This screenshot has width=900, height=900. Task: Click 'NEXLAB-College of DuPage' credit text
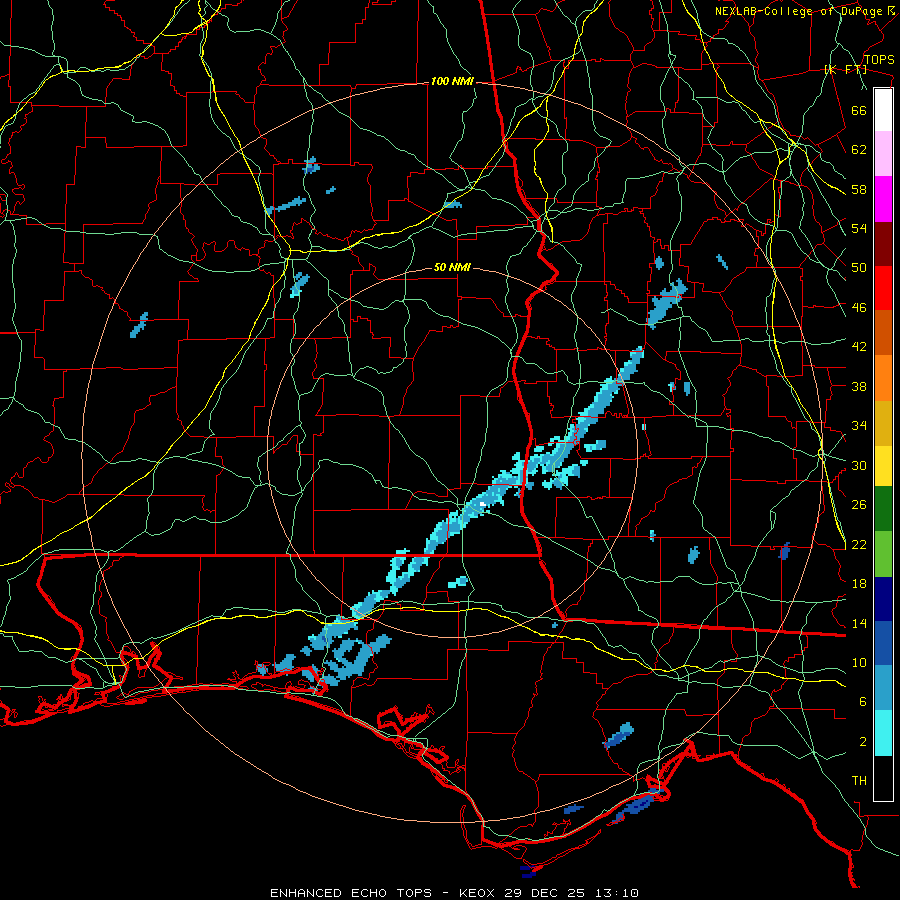(x=800, y=11)
